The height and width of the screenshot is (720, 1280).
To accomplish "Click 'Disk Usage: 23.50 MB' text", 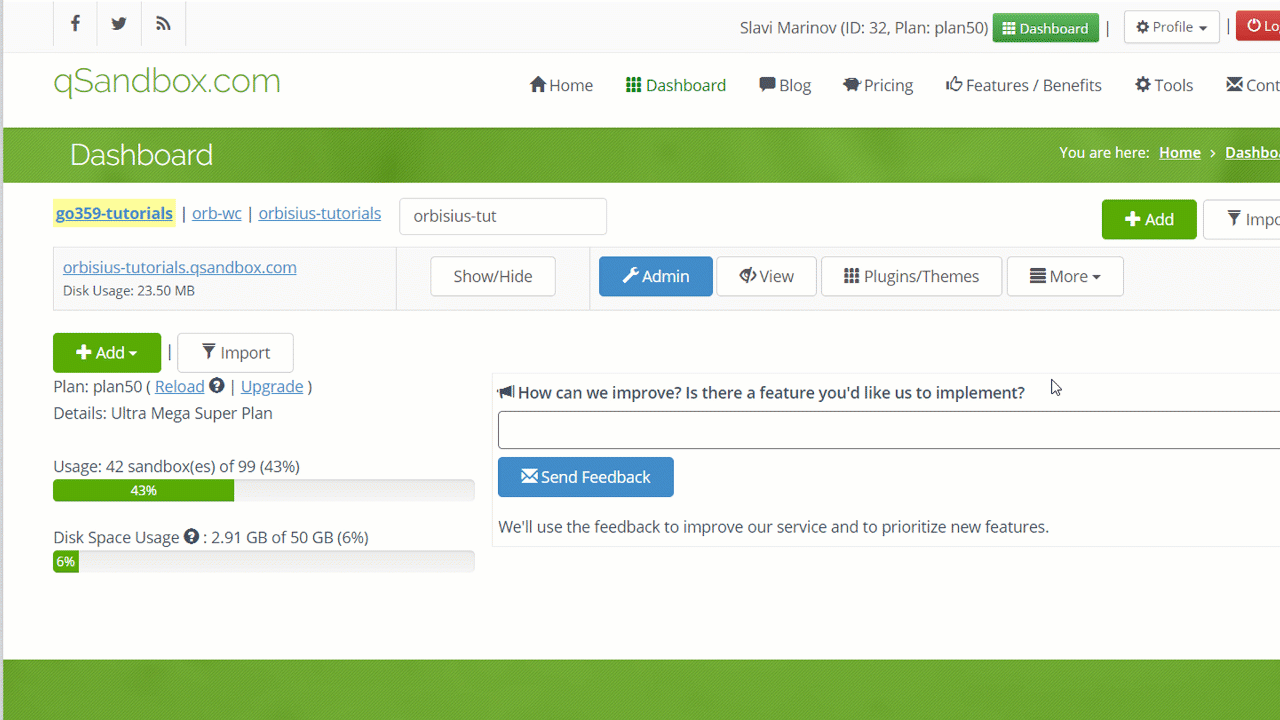I will [x=129, y=291].
